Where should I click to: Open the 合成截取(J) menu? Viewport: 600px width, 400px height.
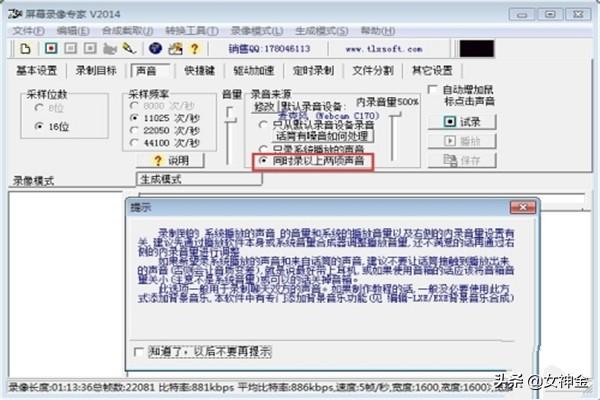(x=127, y=31)
